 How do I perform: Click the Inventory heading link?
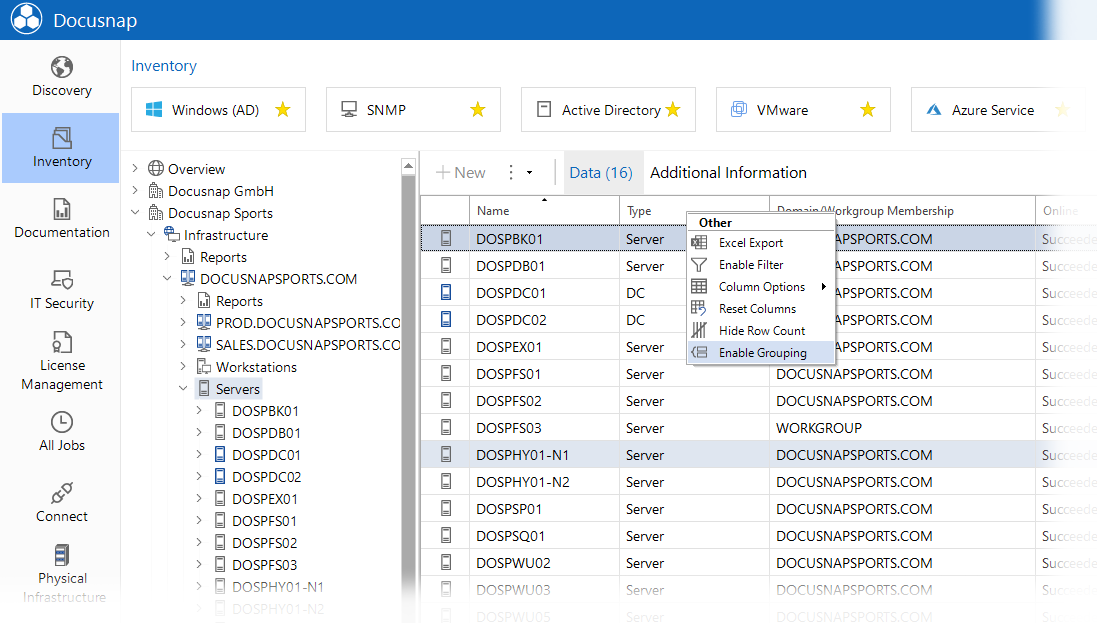pos(164,66)
